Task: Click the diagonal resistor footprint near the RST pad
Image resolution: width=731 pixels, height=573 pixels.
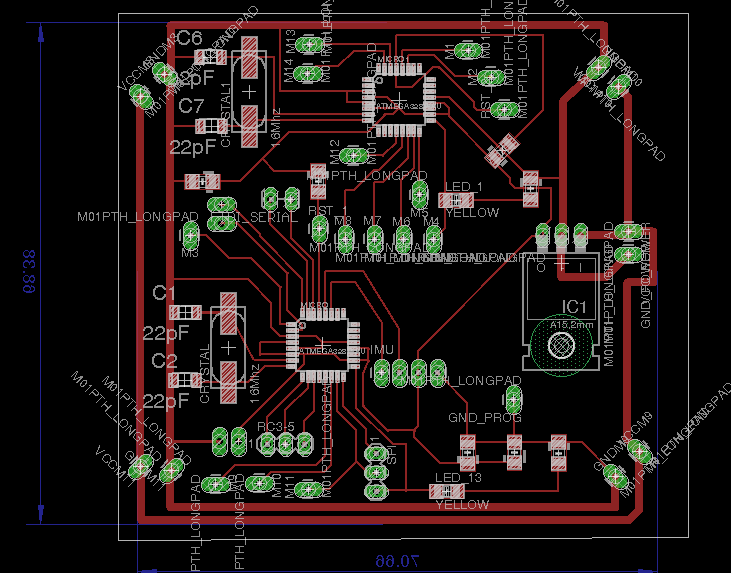Action: [x=502, y=150]
